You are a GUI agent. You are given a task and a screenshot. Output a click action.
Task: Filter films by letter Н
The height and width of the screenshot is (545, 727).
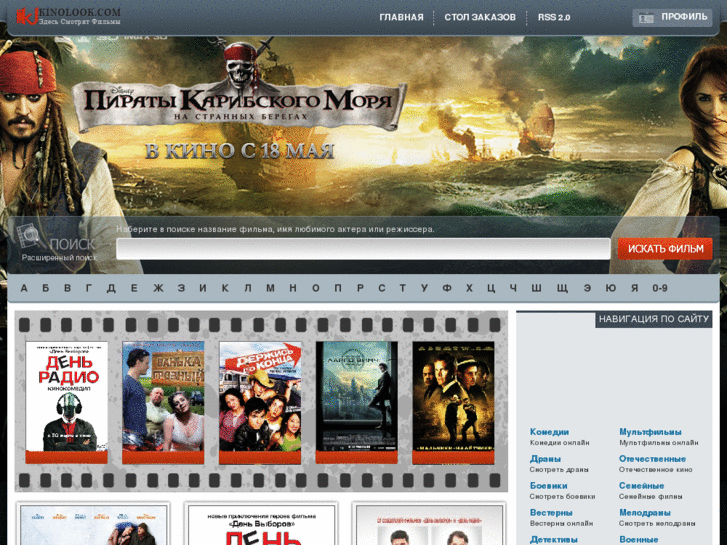(293, 289)
